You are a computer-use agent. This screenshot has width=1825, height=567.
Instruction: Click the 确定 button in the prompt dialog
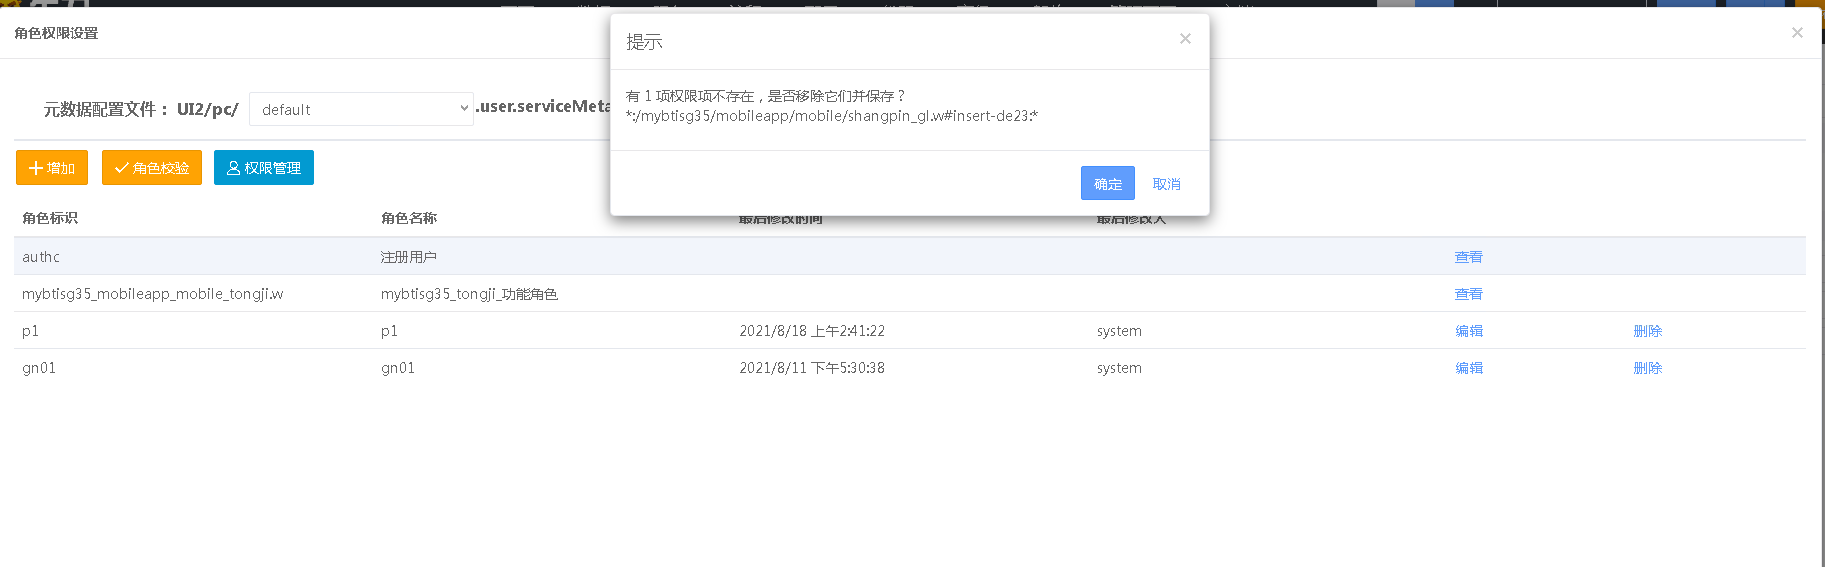click(1107, 183)
